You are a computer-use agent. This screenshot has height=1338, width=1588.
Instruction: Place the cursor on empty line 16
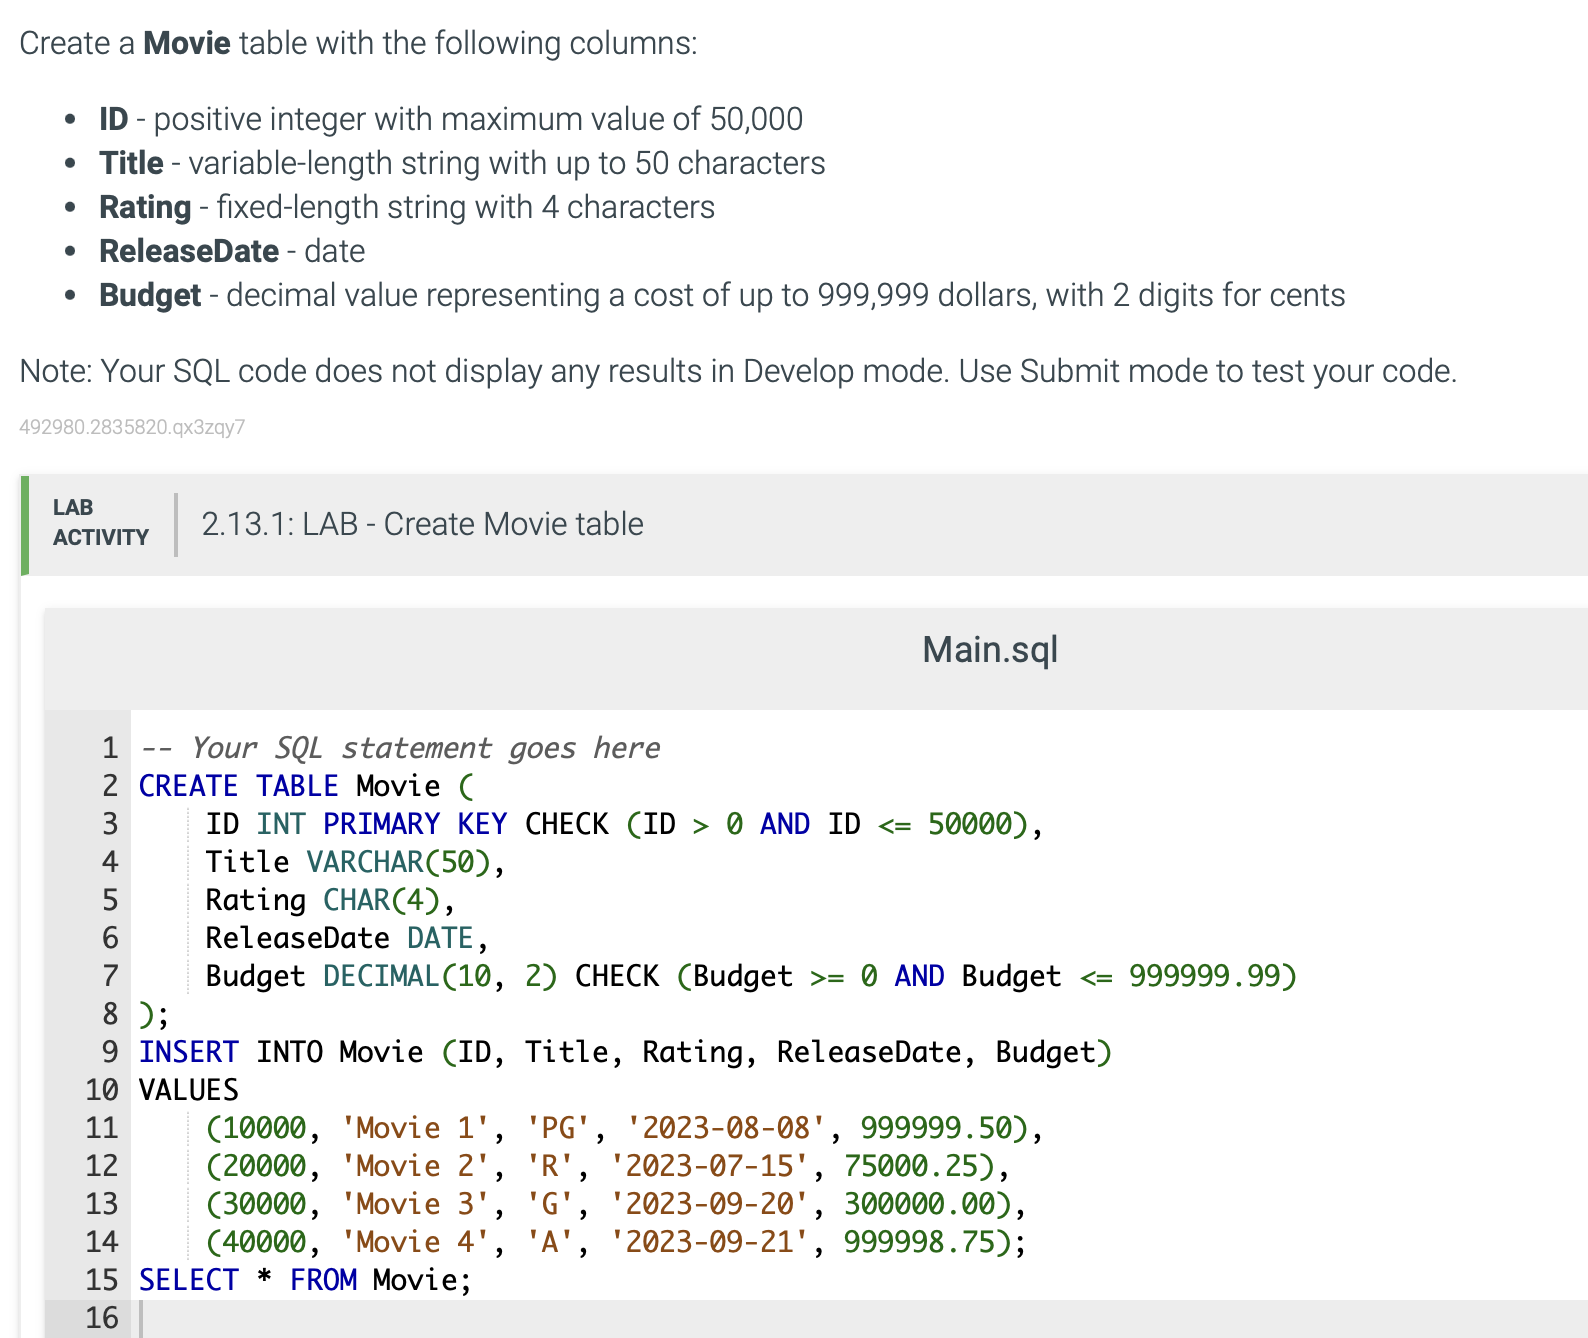[860, 1318]
